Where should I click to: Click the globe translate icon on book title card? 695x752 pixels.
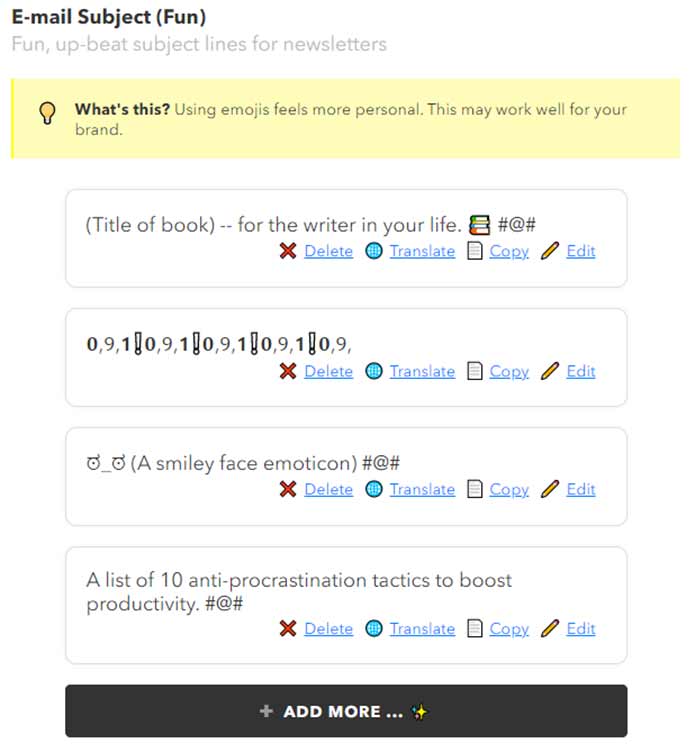374,251
